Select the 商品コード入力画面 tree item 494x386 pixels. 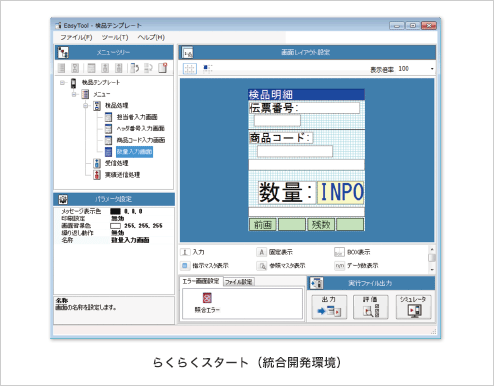[x=140, y=140]
